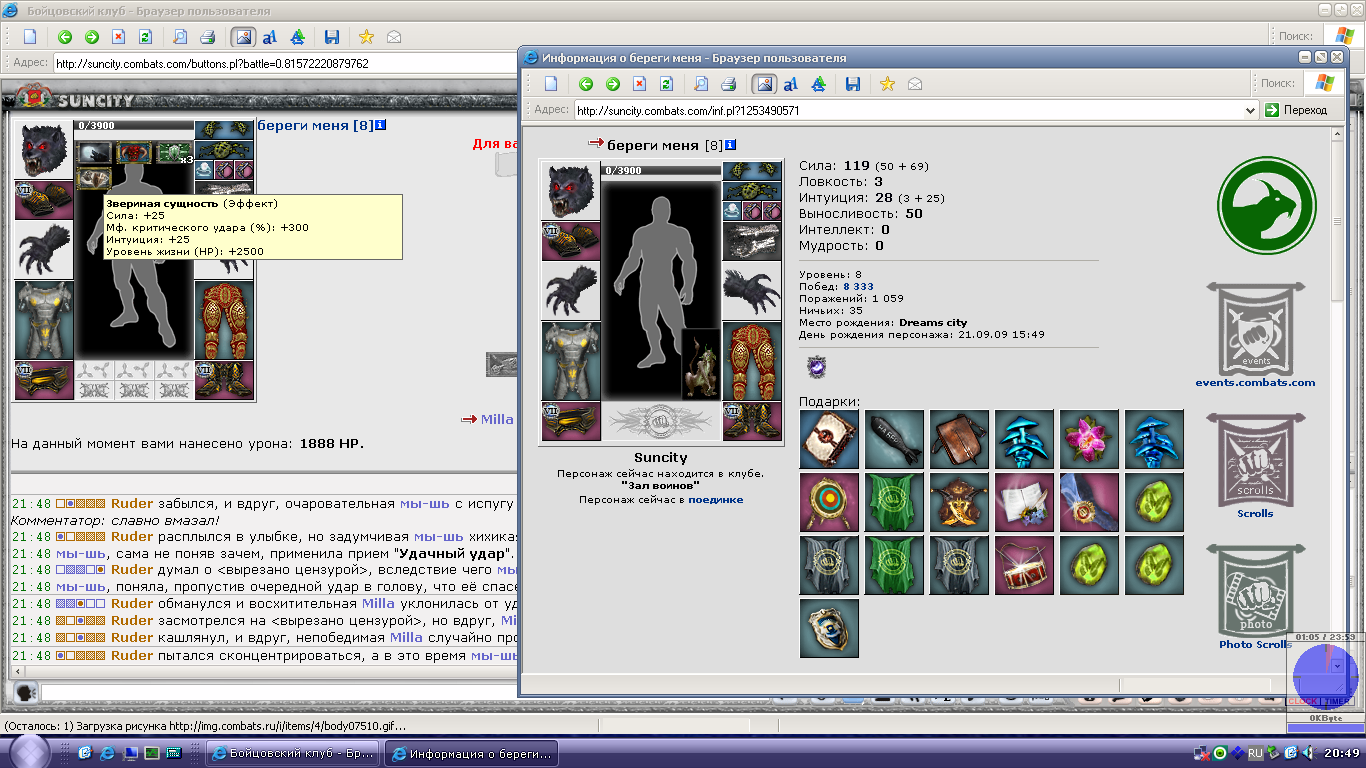Viewport: 1366px width, 768px height.
Task: Click the Место рождения Dreams city text
Action: 883,322
